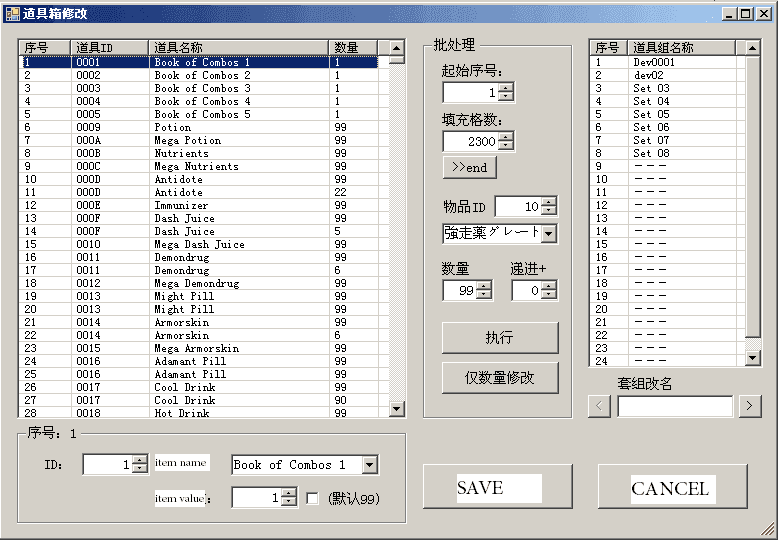Click set list scrollbar up arrow
This screenshot has width=778, height=540.
(x=753, y=48)
